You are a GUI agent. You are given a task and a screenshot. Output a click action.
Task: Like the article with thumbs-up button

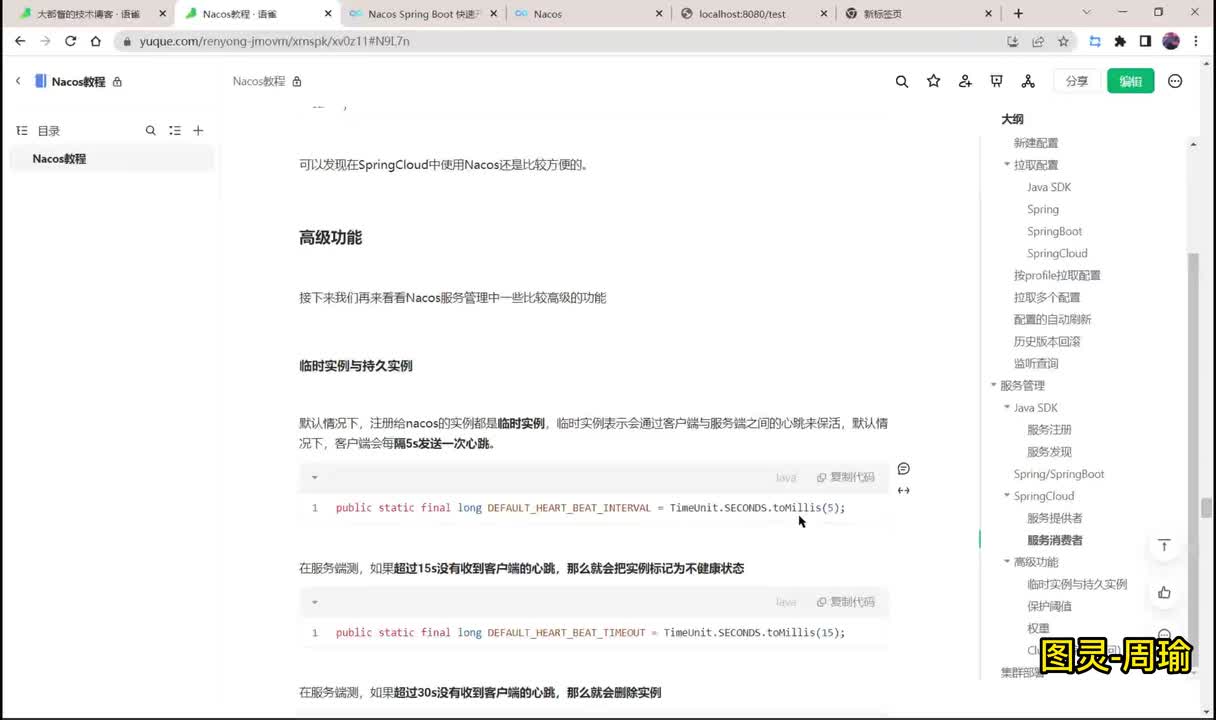pyautogui.click(x=1164, y=592)
